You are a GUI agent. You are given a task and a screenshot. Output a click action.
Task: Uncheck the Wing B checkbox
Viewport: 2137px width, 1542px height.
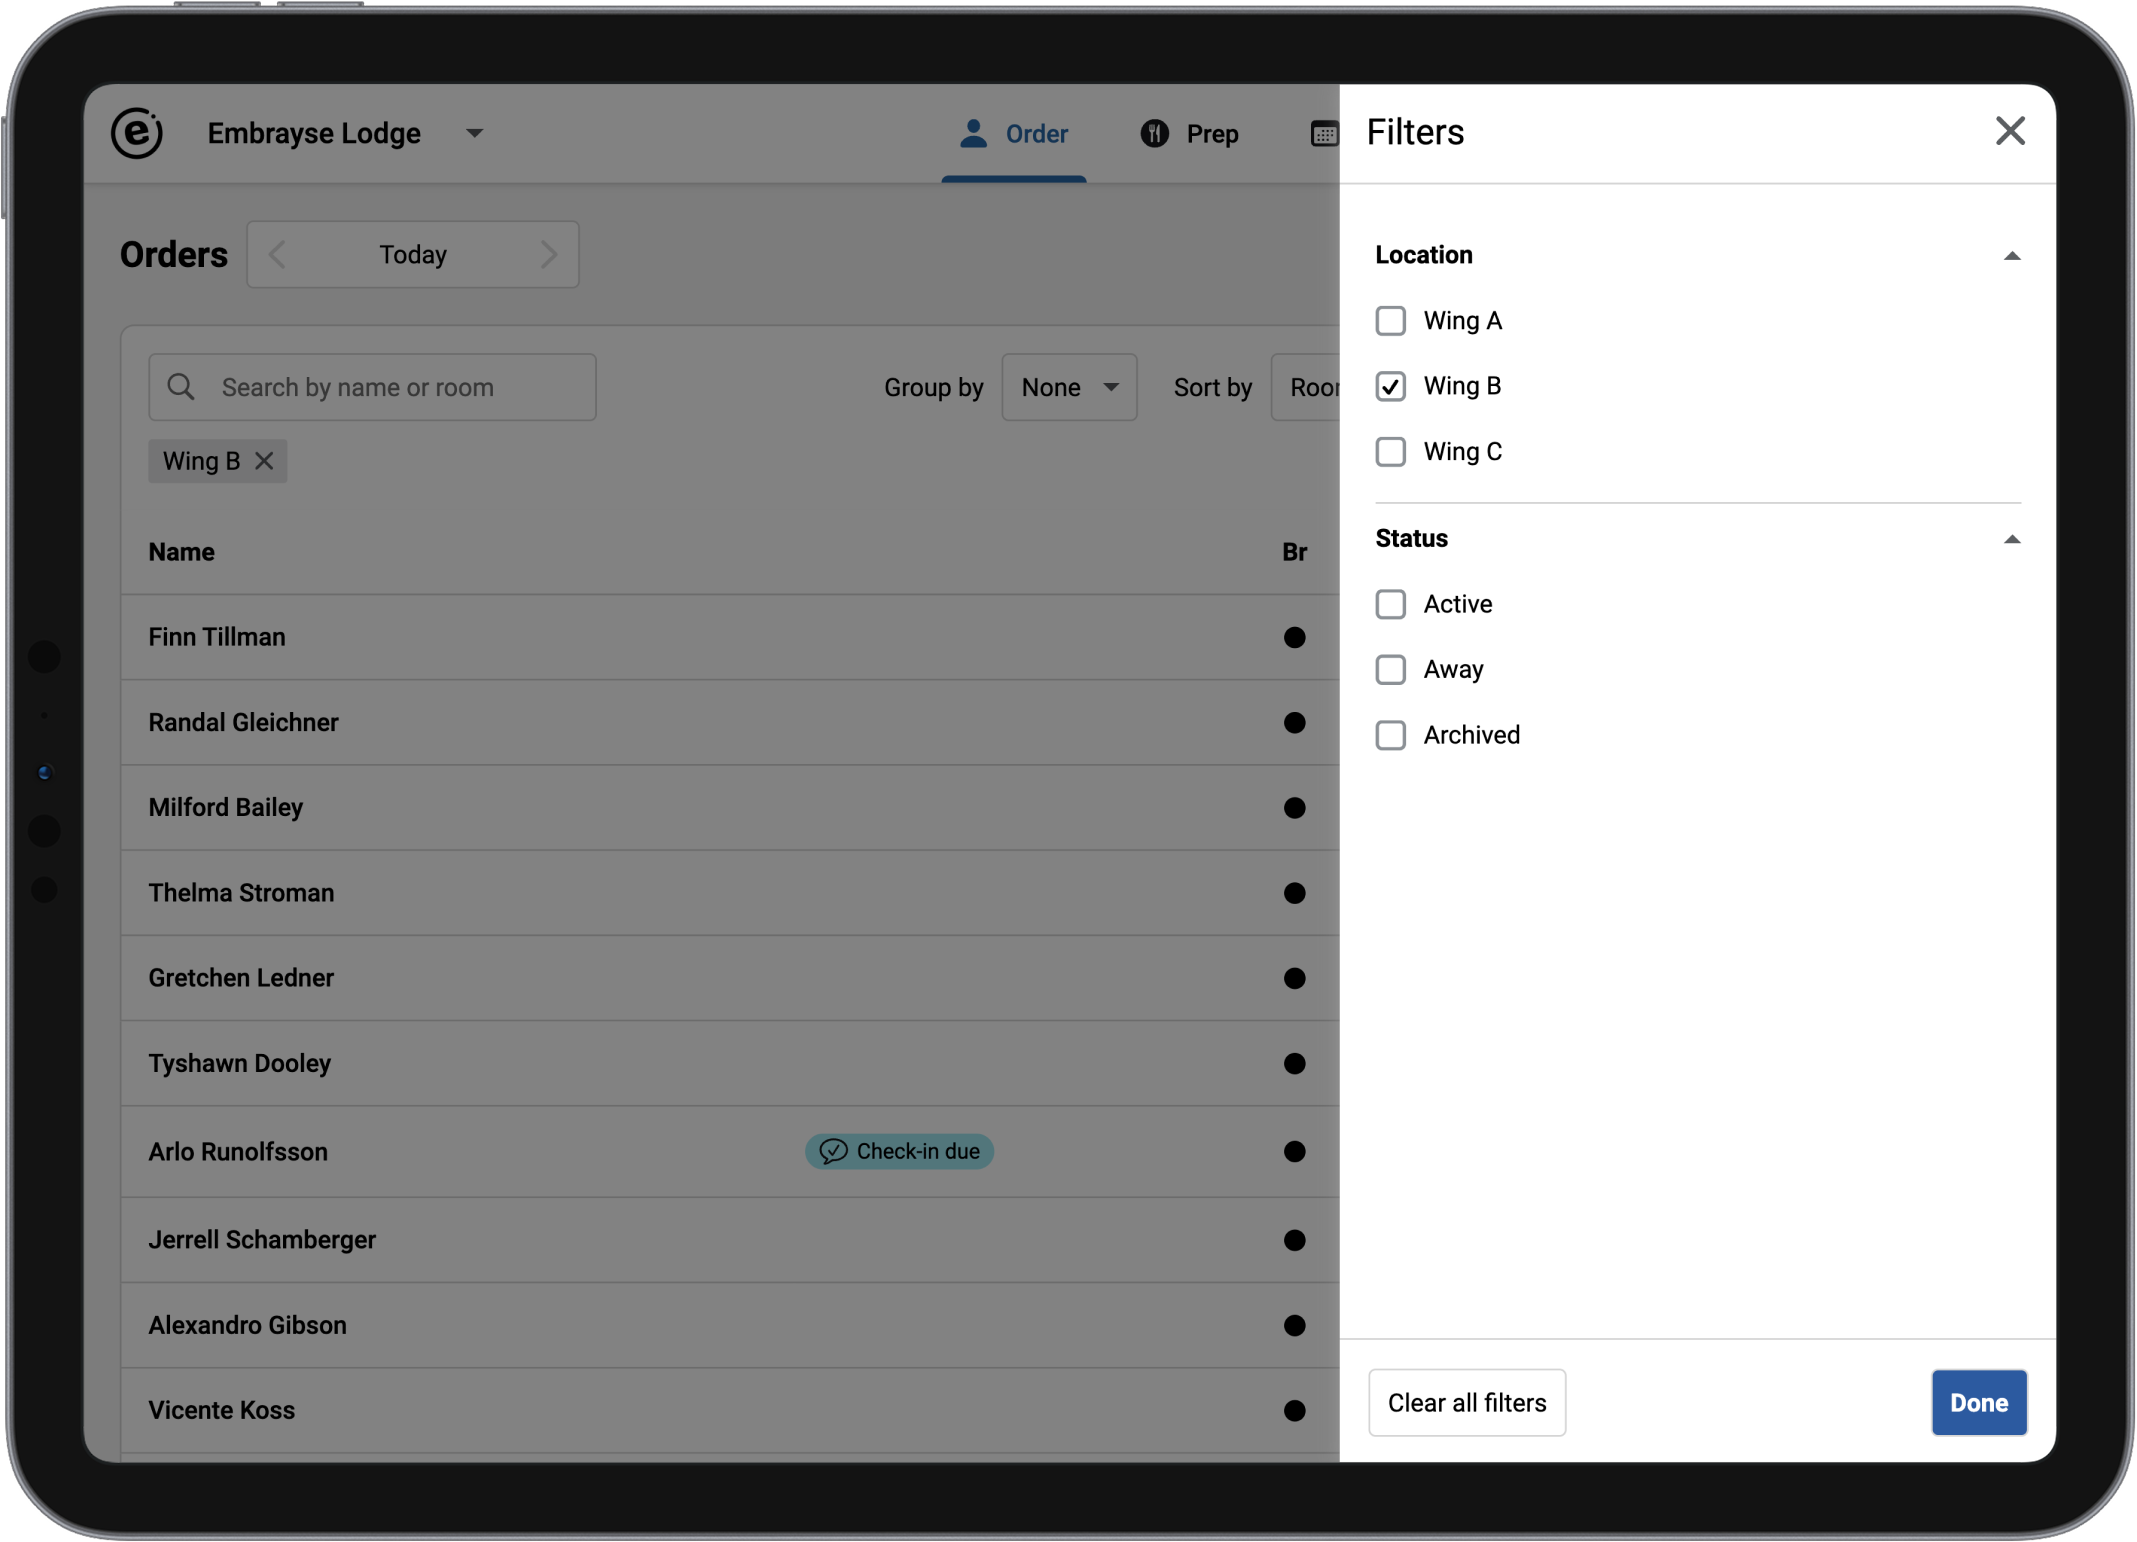(x=1390, y=386)
